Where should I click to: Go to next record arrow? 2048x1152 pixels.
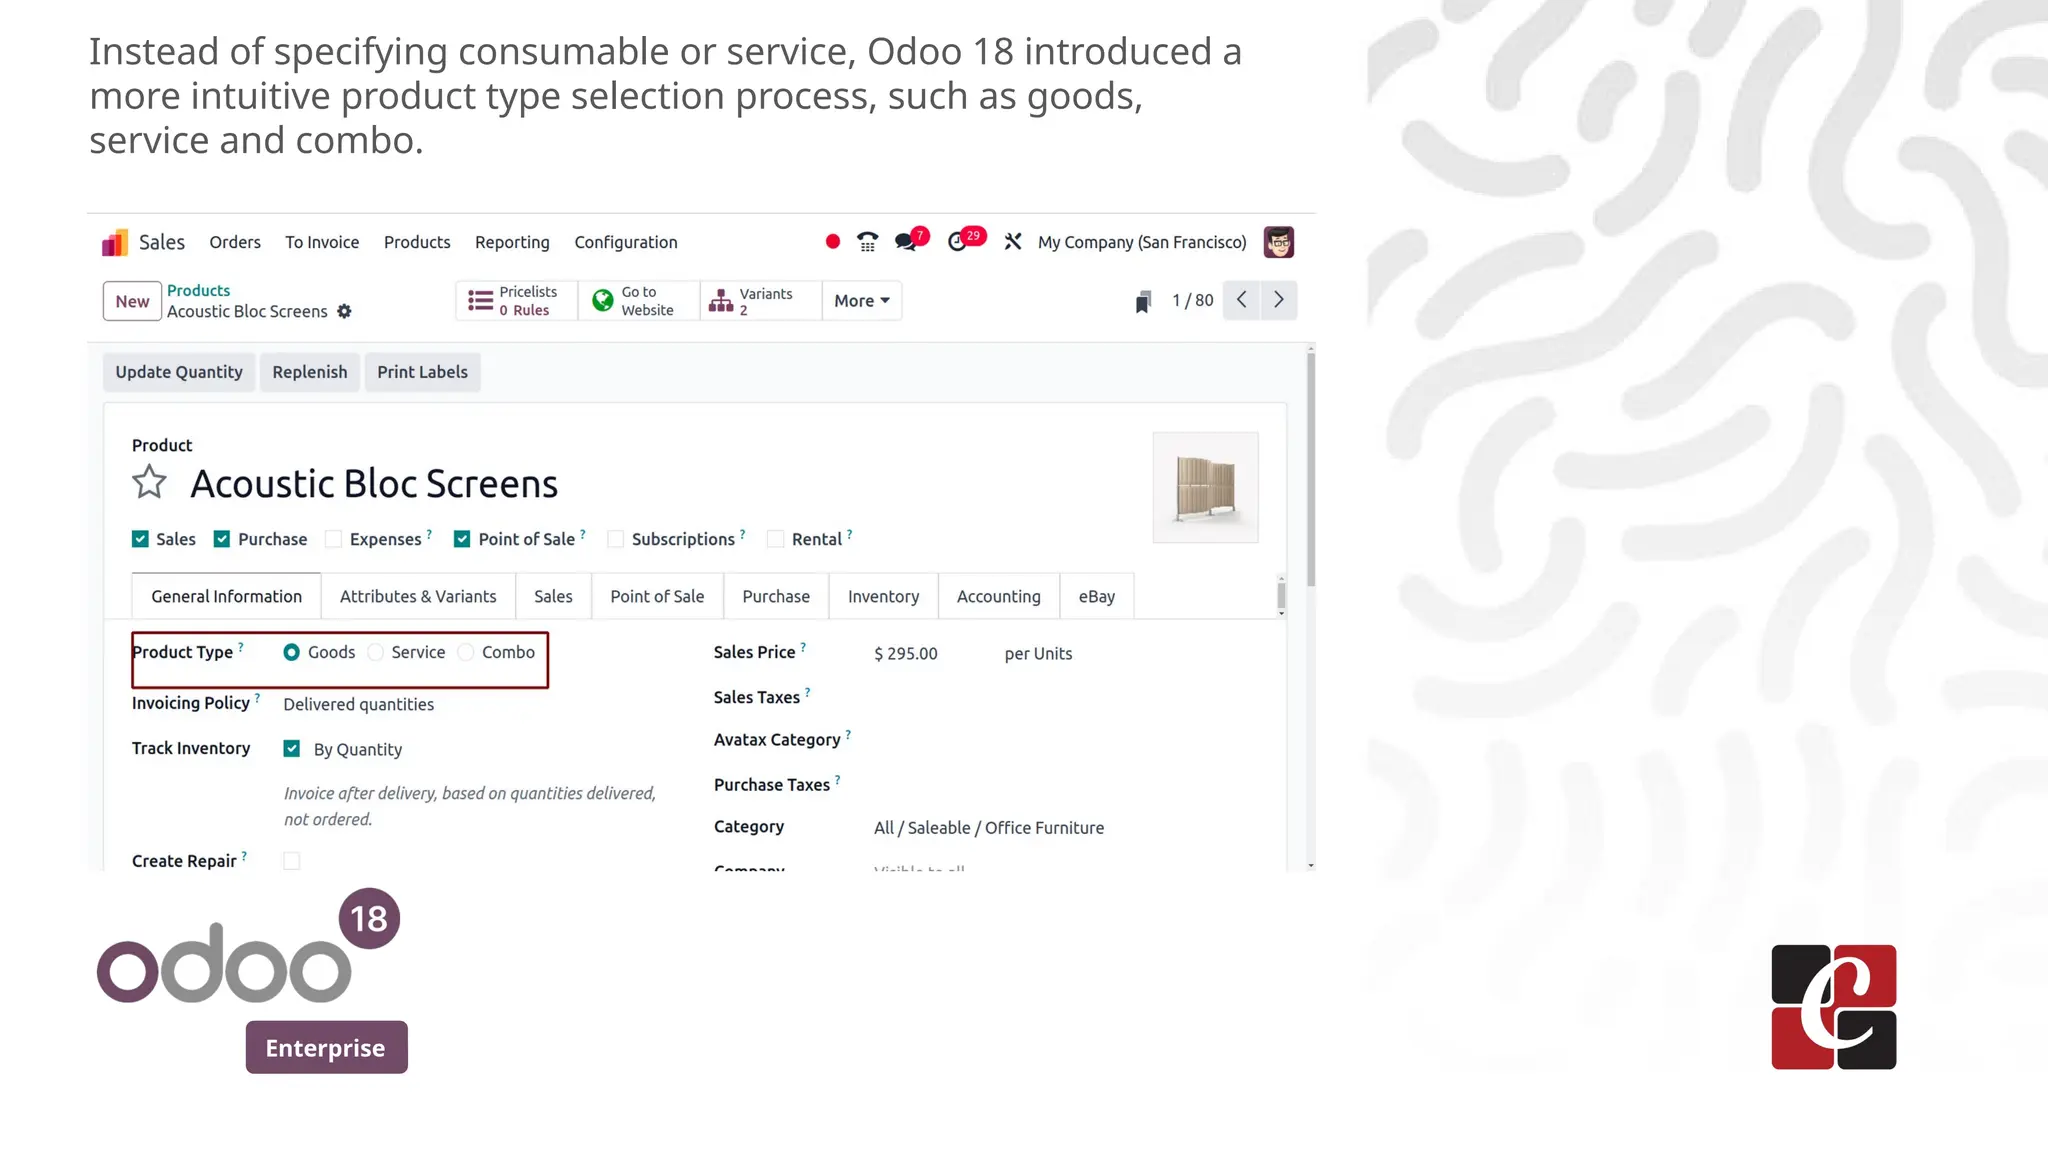[1278, 300]
